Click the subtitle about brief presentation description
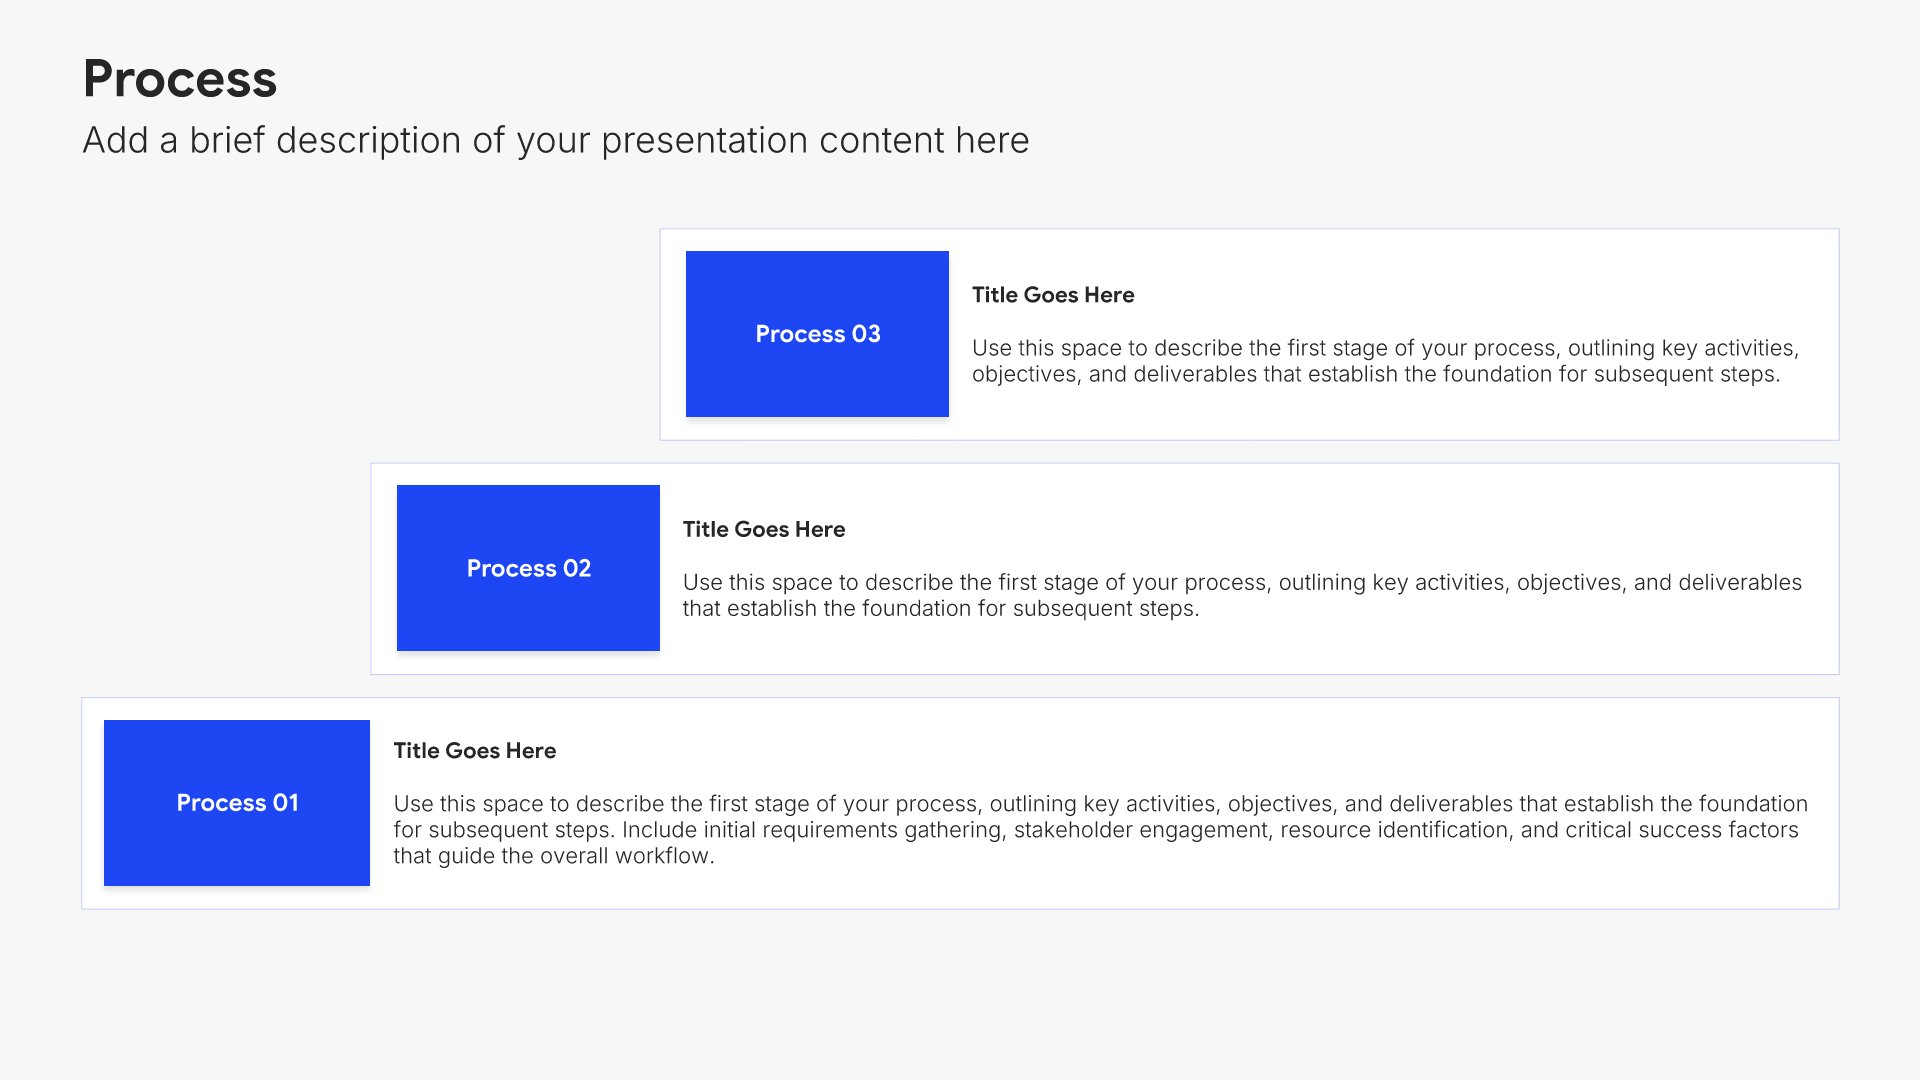Screen dimensions: 1920x1080 (556, 141)
